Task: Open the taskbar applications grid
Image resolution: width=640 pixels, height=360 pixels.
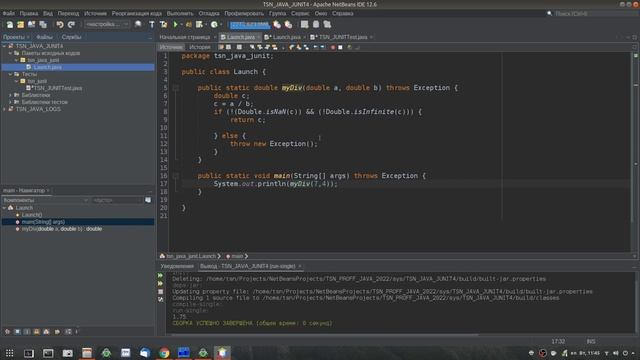Action: point(9,353)
